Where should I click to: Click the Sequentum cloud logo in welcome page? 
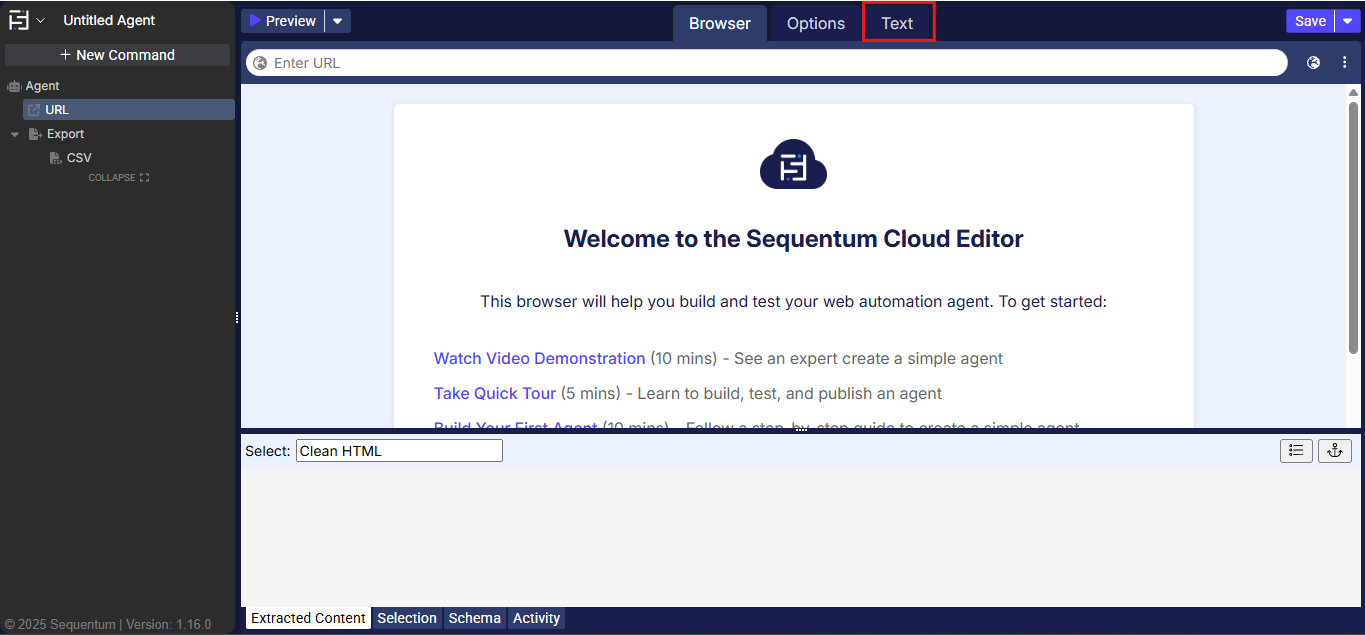point(793,164)
